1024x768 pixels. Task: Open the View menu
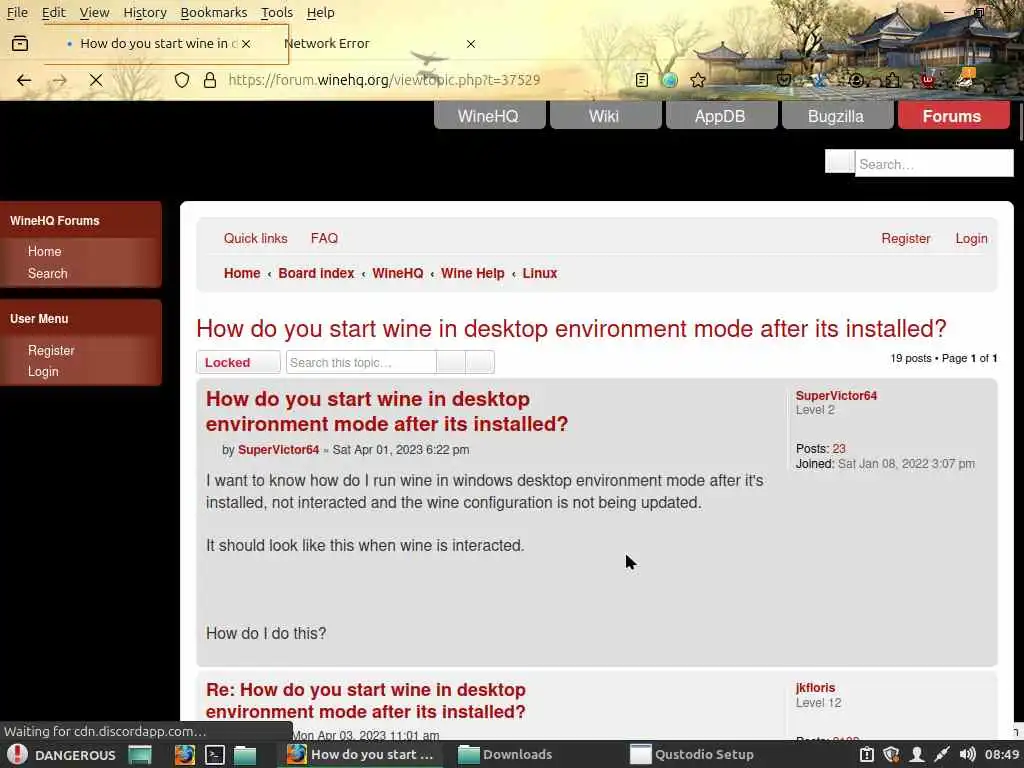[95, 12]
